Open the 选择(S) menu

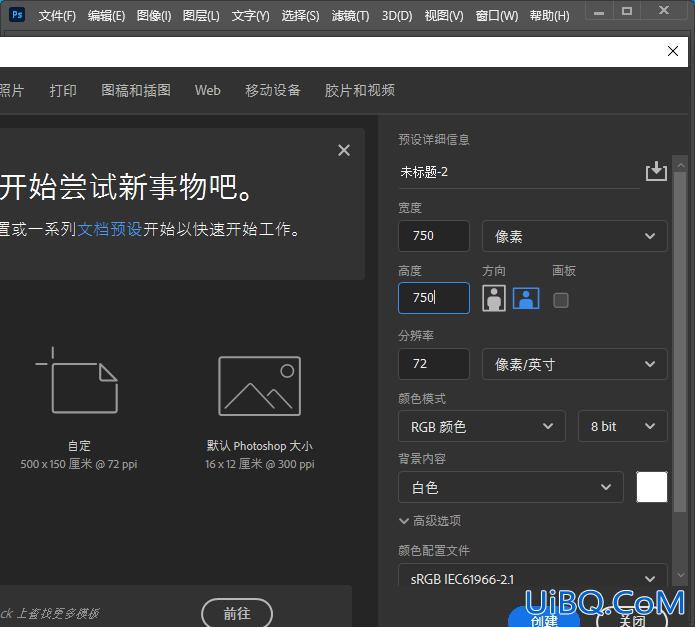300,16
